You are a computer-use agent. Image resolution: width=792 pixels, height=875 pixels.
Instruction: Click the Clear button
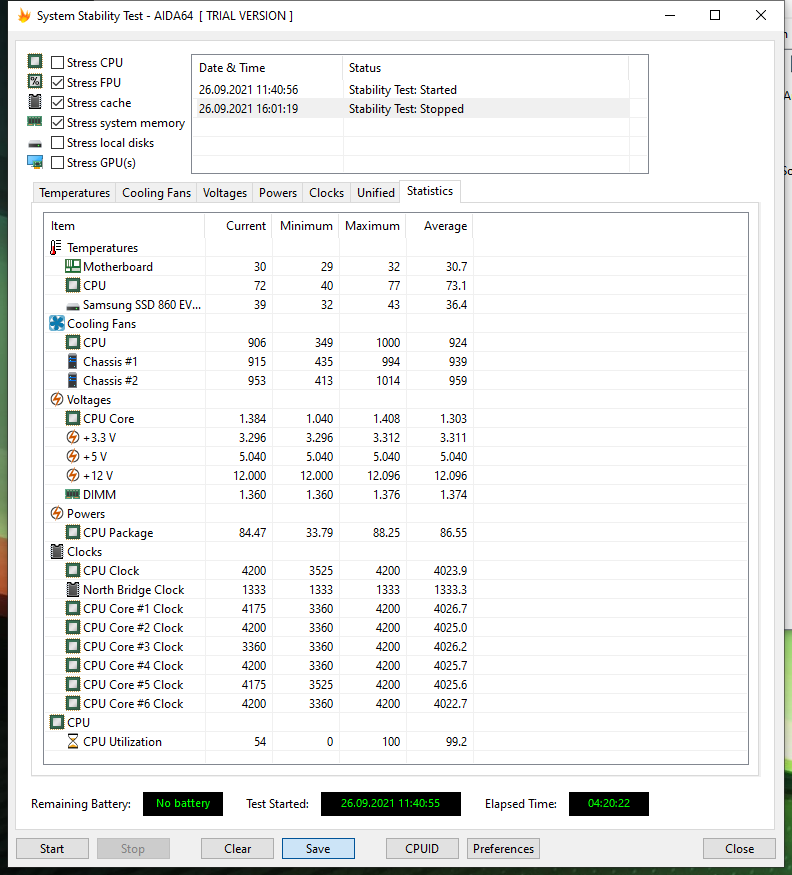click(237, 848)
